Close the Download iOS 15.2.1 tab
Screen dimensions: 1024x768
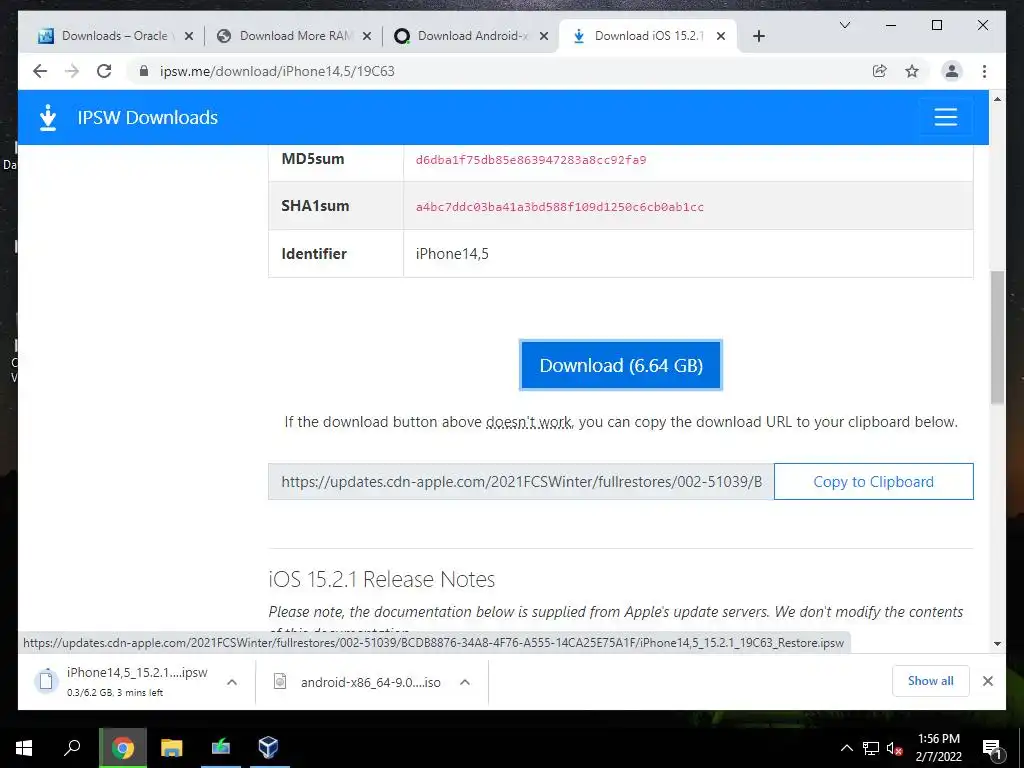click(x=720, y=36)
